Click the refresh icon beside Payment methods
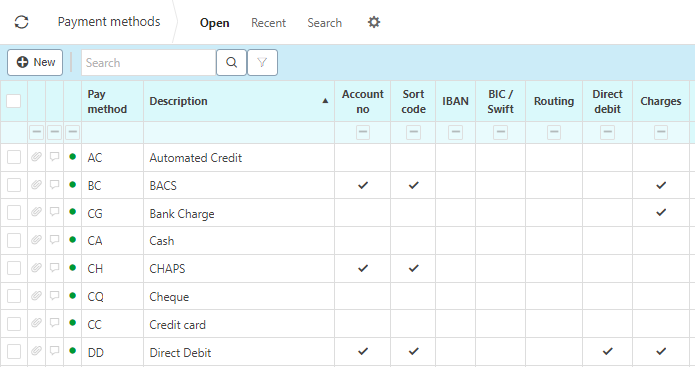This screenshot has height=367, width=695. [x=21, y=22]
